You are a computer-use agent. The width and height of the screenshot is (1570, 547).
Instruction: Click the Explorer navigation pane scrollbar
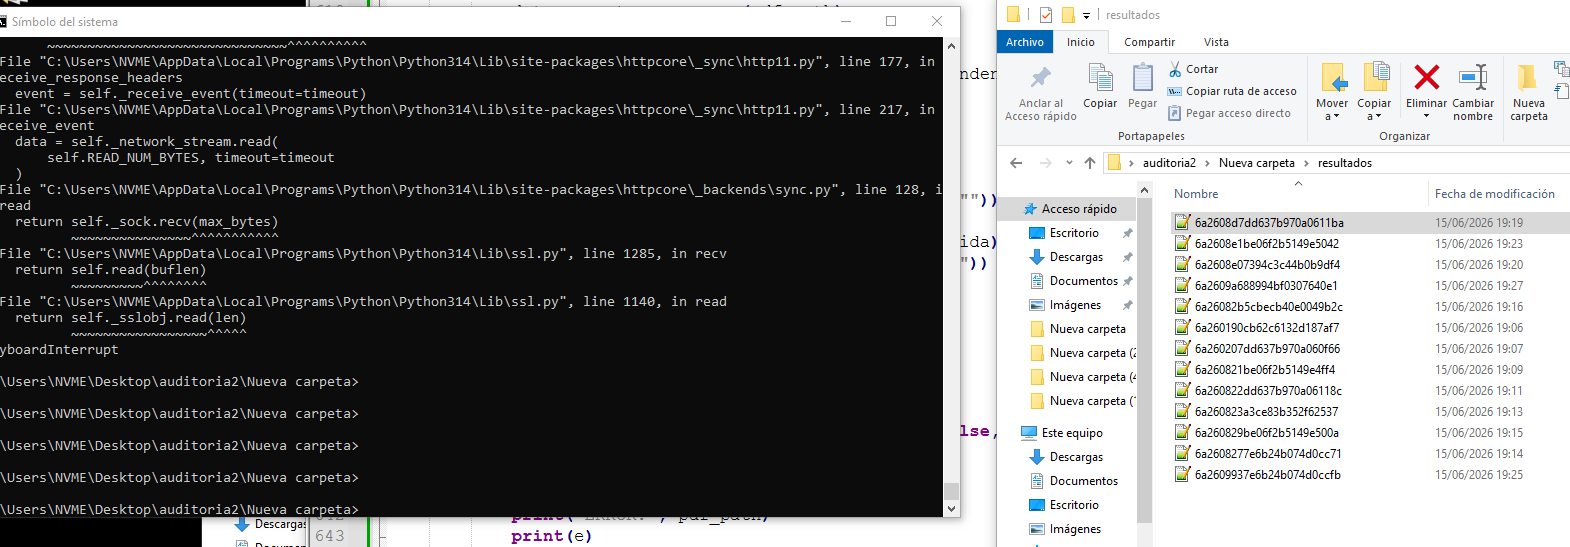point(1144,360)
